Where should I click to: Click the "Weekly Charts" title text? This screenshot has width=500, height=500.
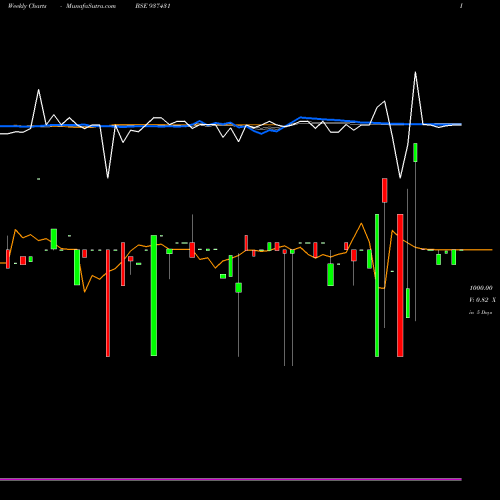point(27,6)
